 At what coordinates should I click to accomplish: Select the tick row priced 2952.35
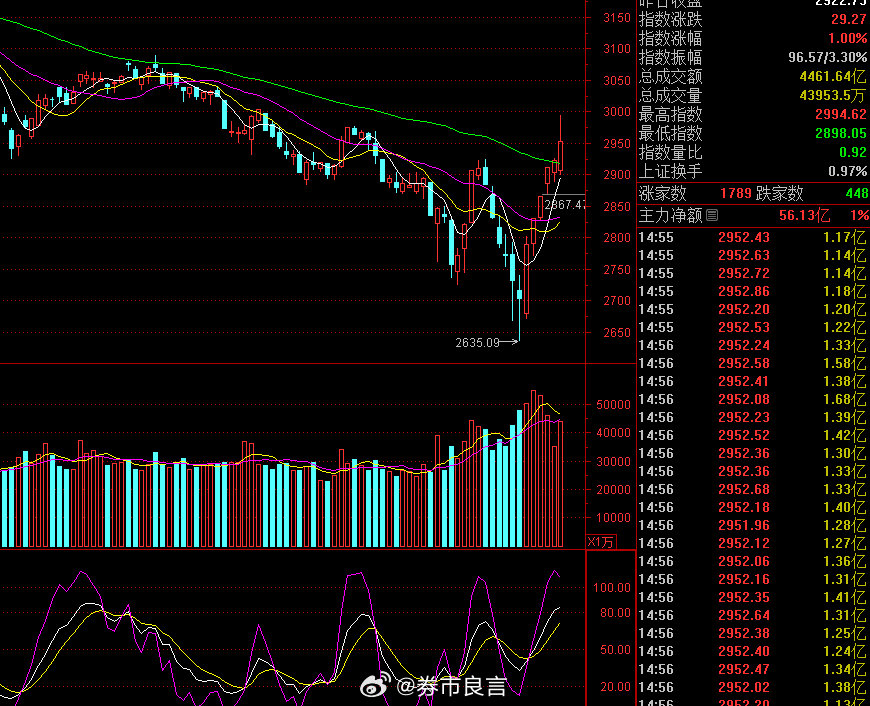[x=753, y=597]
